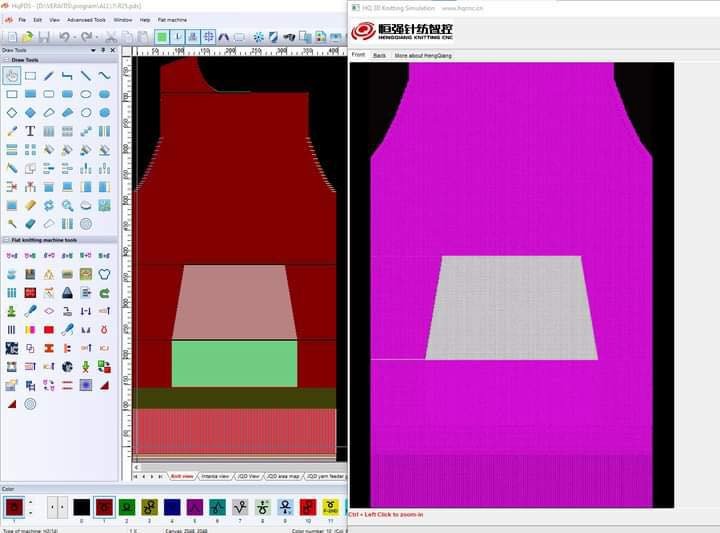This screenshot has width=720, height=533.
Task: Open the More about HengQiang link
Action: click(x=422, y=56)
